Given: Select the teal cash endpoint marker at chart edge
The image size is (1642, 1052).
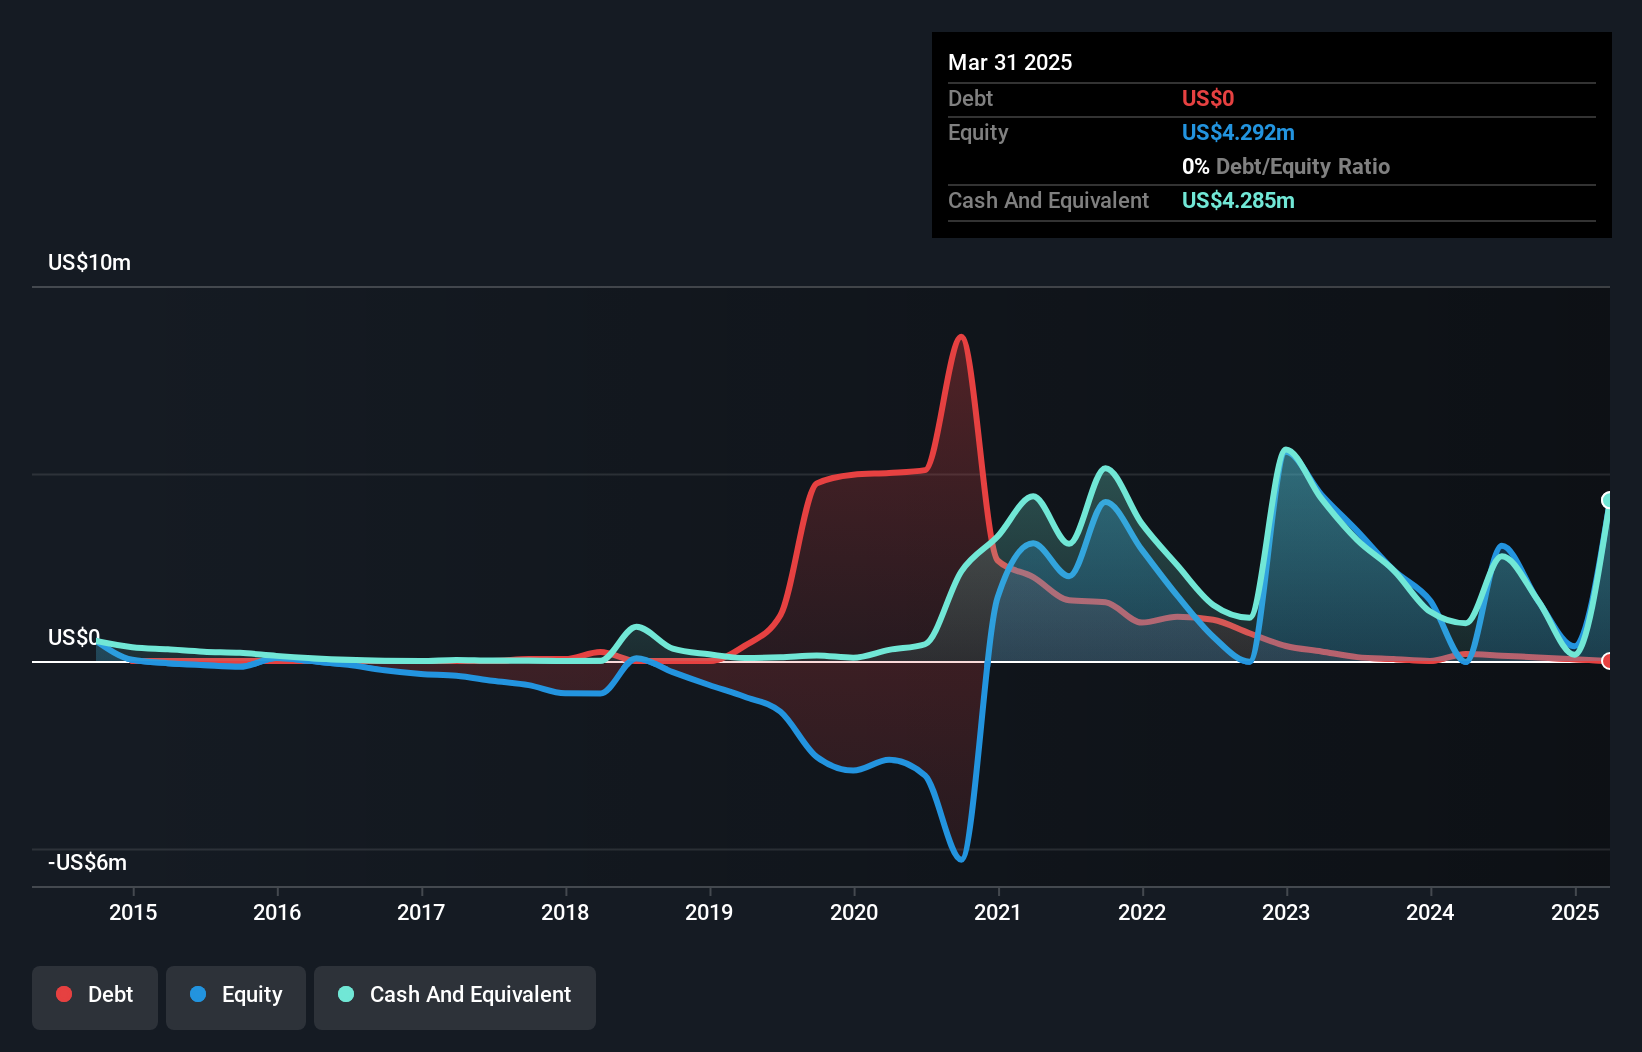Looking at the screenshot, I should coord(1608,500).
